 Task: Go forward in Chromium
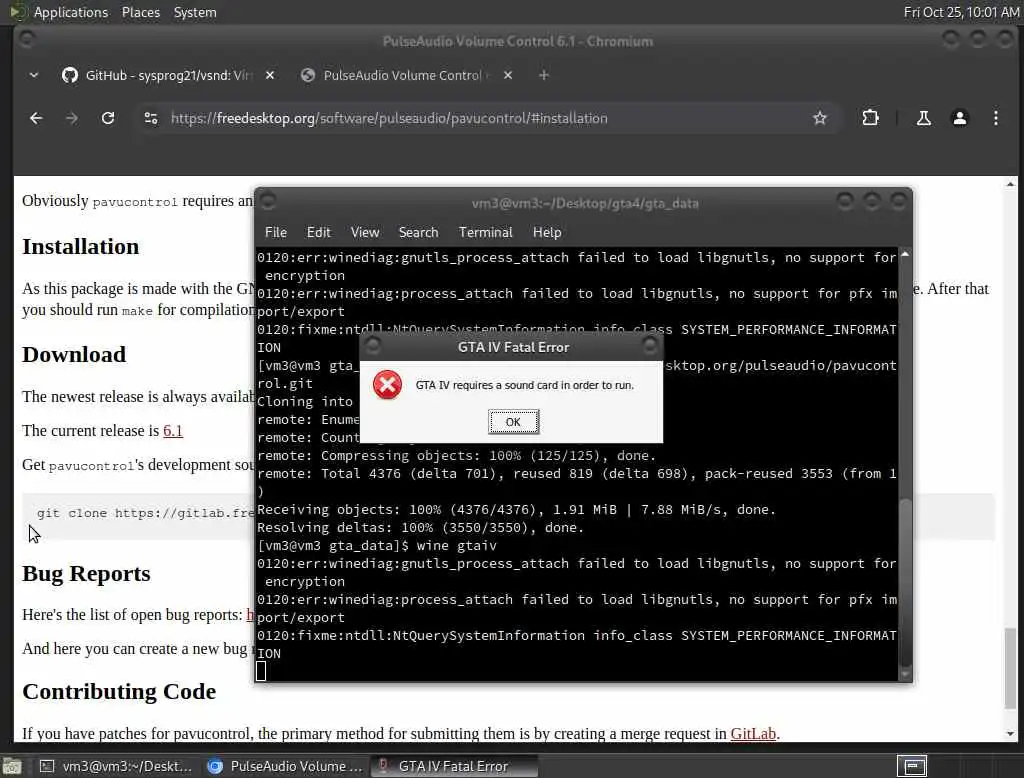point(72,118)
